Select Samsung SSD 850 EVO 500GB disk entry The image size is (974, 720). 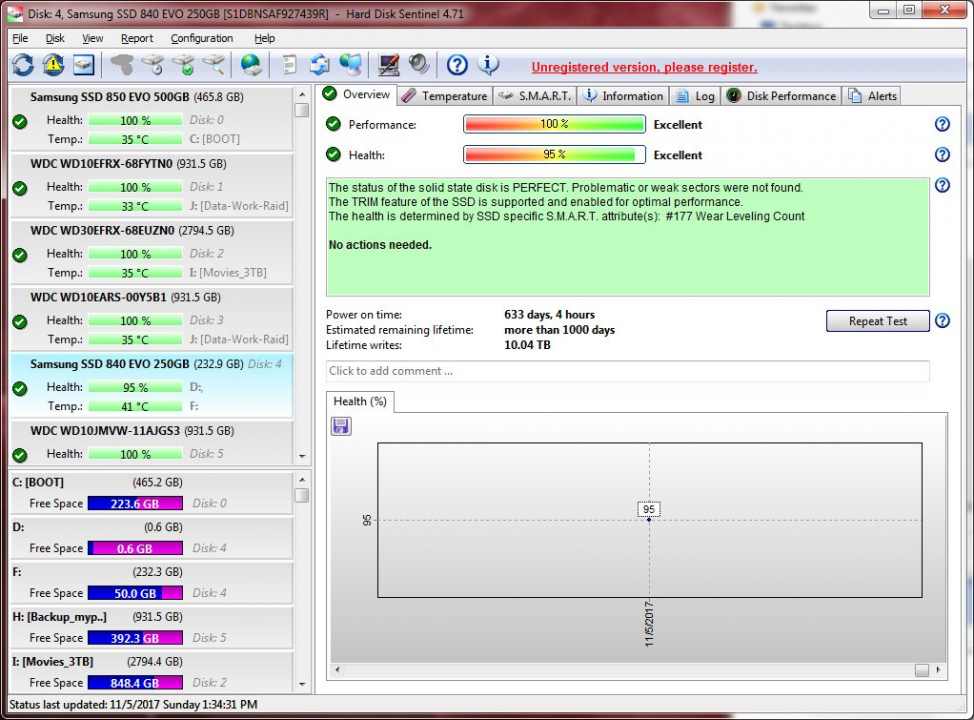[x=151, y=118]
